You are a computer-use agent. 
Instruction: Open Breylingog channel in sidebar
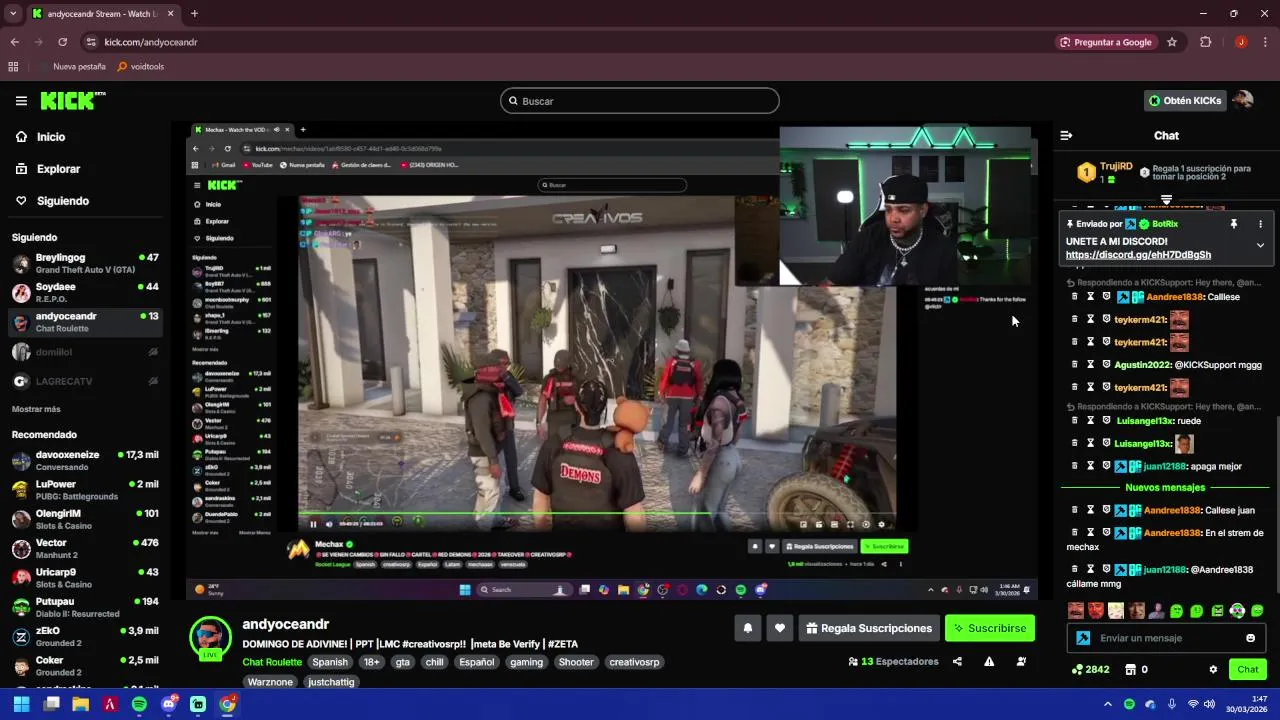[85, 263]
